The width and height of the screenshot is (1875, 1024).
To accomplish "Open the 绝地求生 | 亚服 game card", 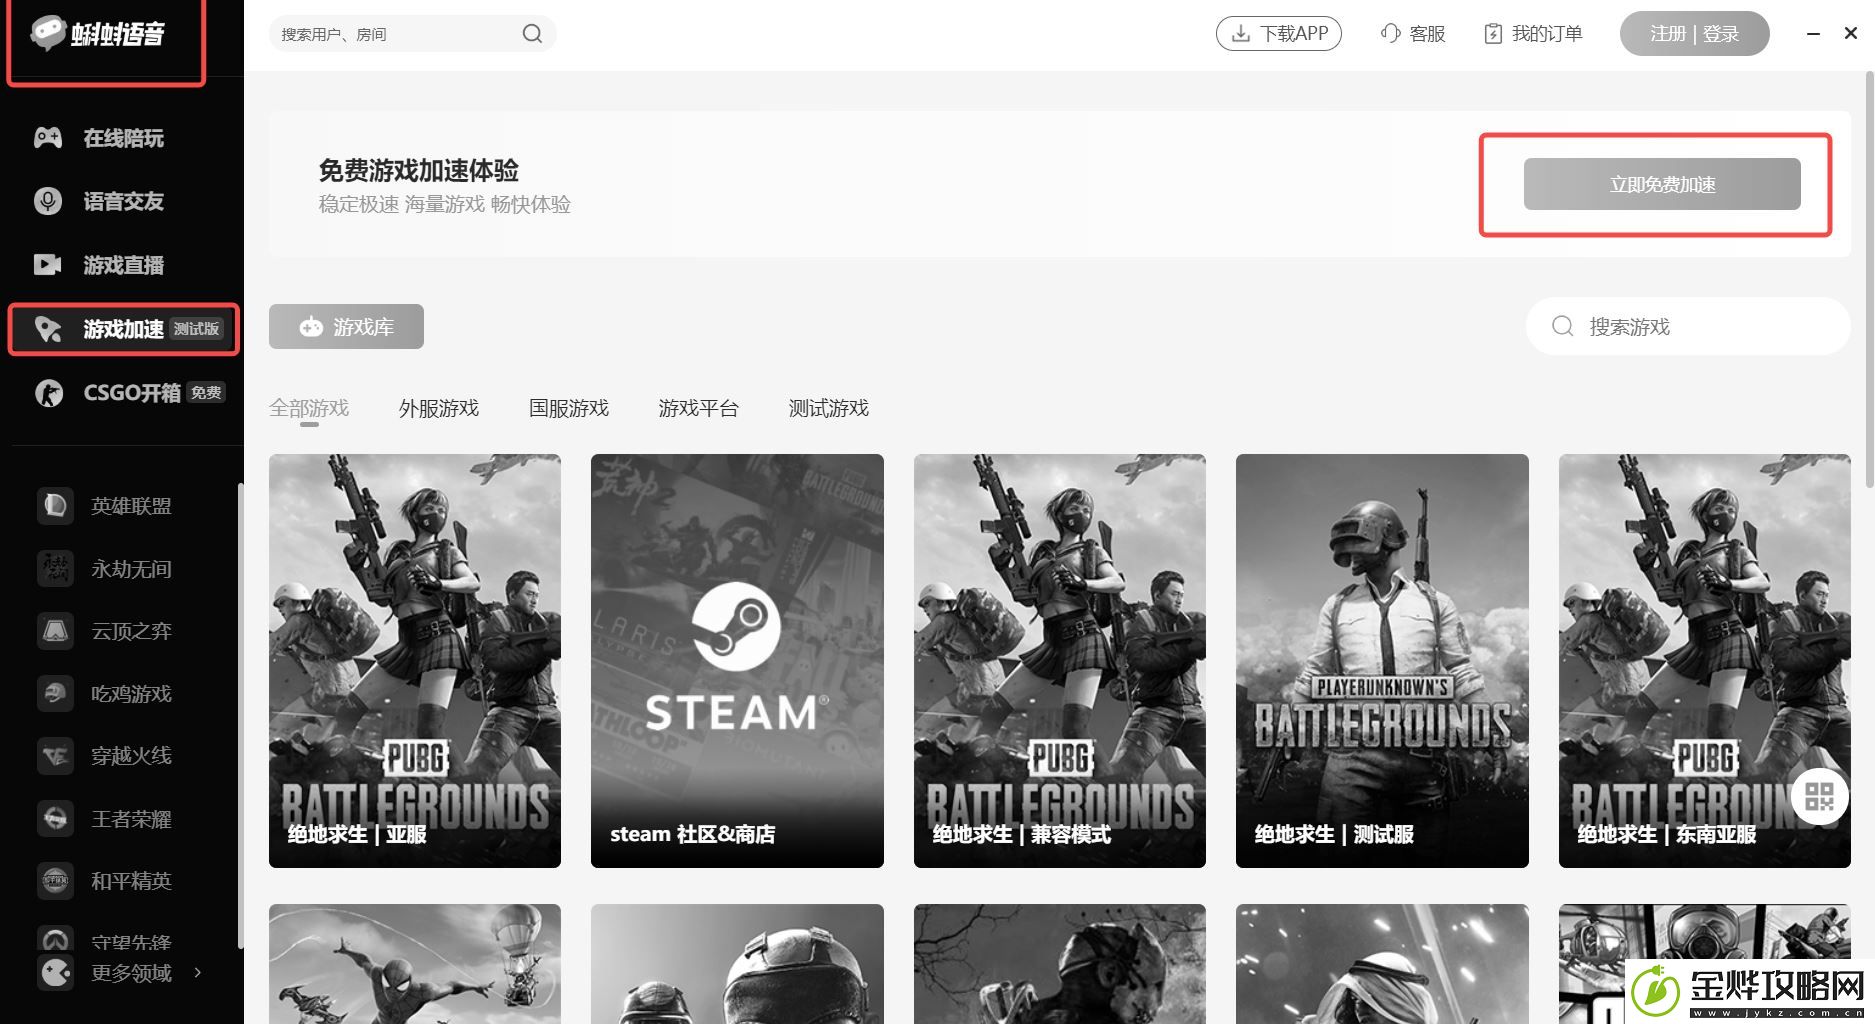I will (x=415, y=661).
